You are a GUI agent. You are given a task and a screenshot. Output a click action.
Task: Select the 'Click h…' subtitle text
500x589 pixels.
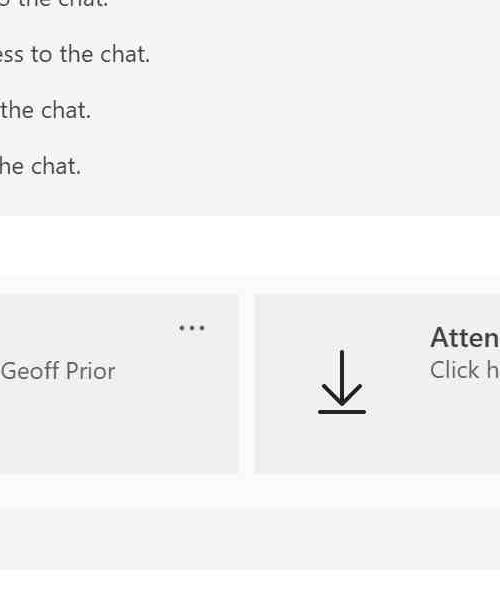(x=465, y=370)
